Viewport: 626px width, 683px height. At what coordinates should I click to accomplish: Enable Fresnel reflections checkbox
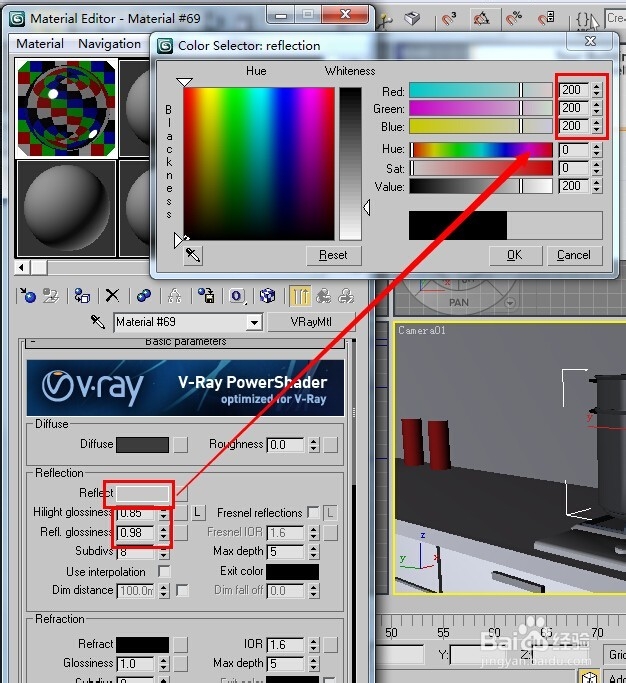click(x=313, y=513)
